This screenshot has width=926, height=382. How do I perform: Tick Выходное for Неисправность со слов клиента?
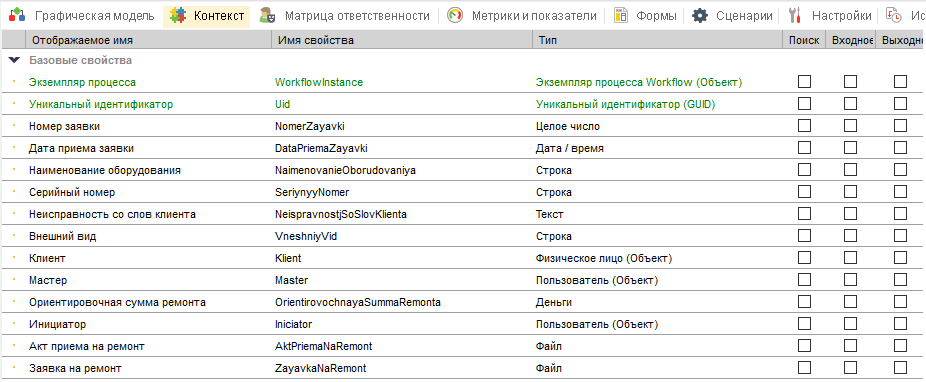tap(901, 213)
